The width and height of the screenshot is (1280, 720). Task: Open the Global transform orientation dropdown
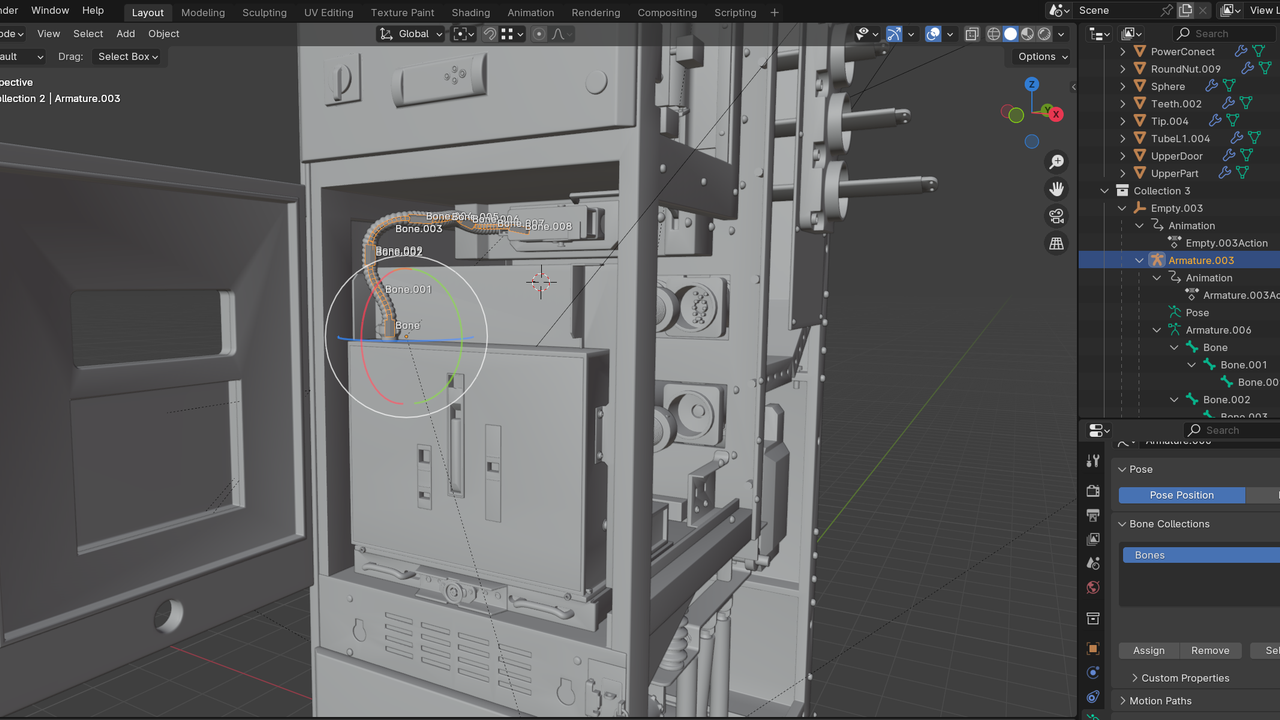tap(410, 33)
